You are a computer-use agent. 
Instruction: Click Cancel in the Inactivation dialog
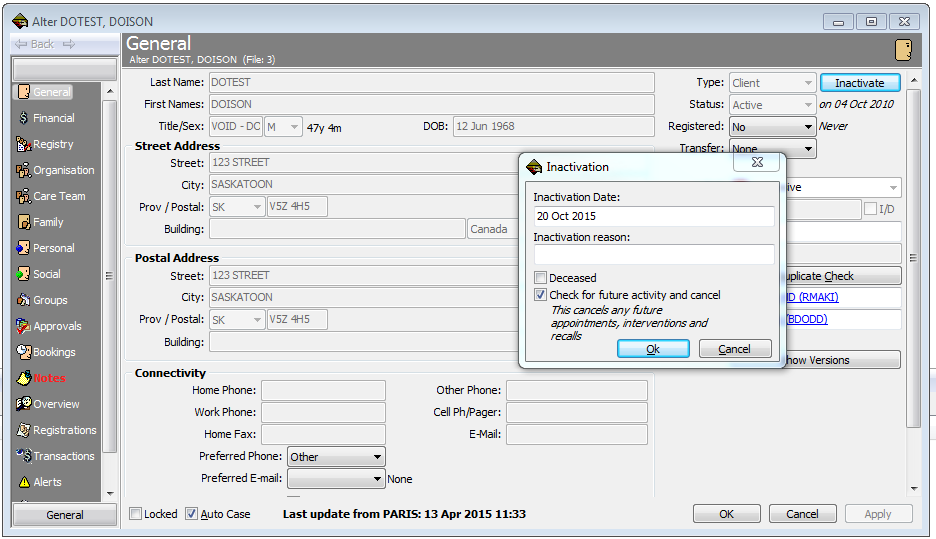pyautogui.click(x=735, y=349)
